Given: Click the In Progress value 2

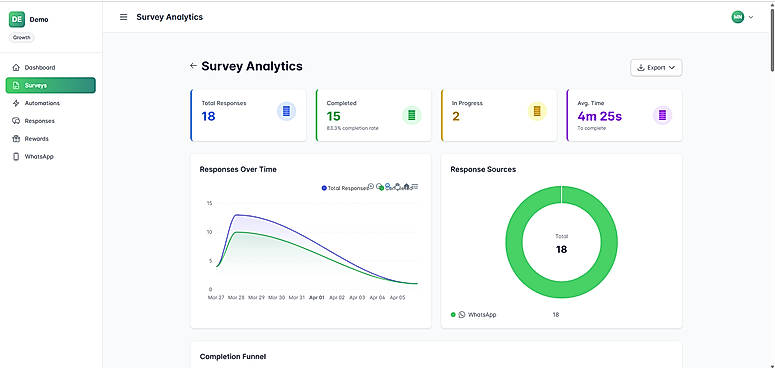Looking at the screenshot, I should [x=456, y=117].
